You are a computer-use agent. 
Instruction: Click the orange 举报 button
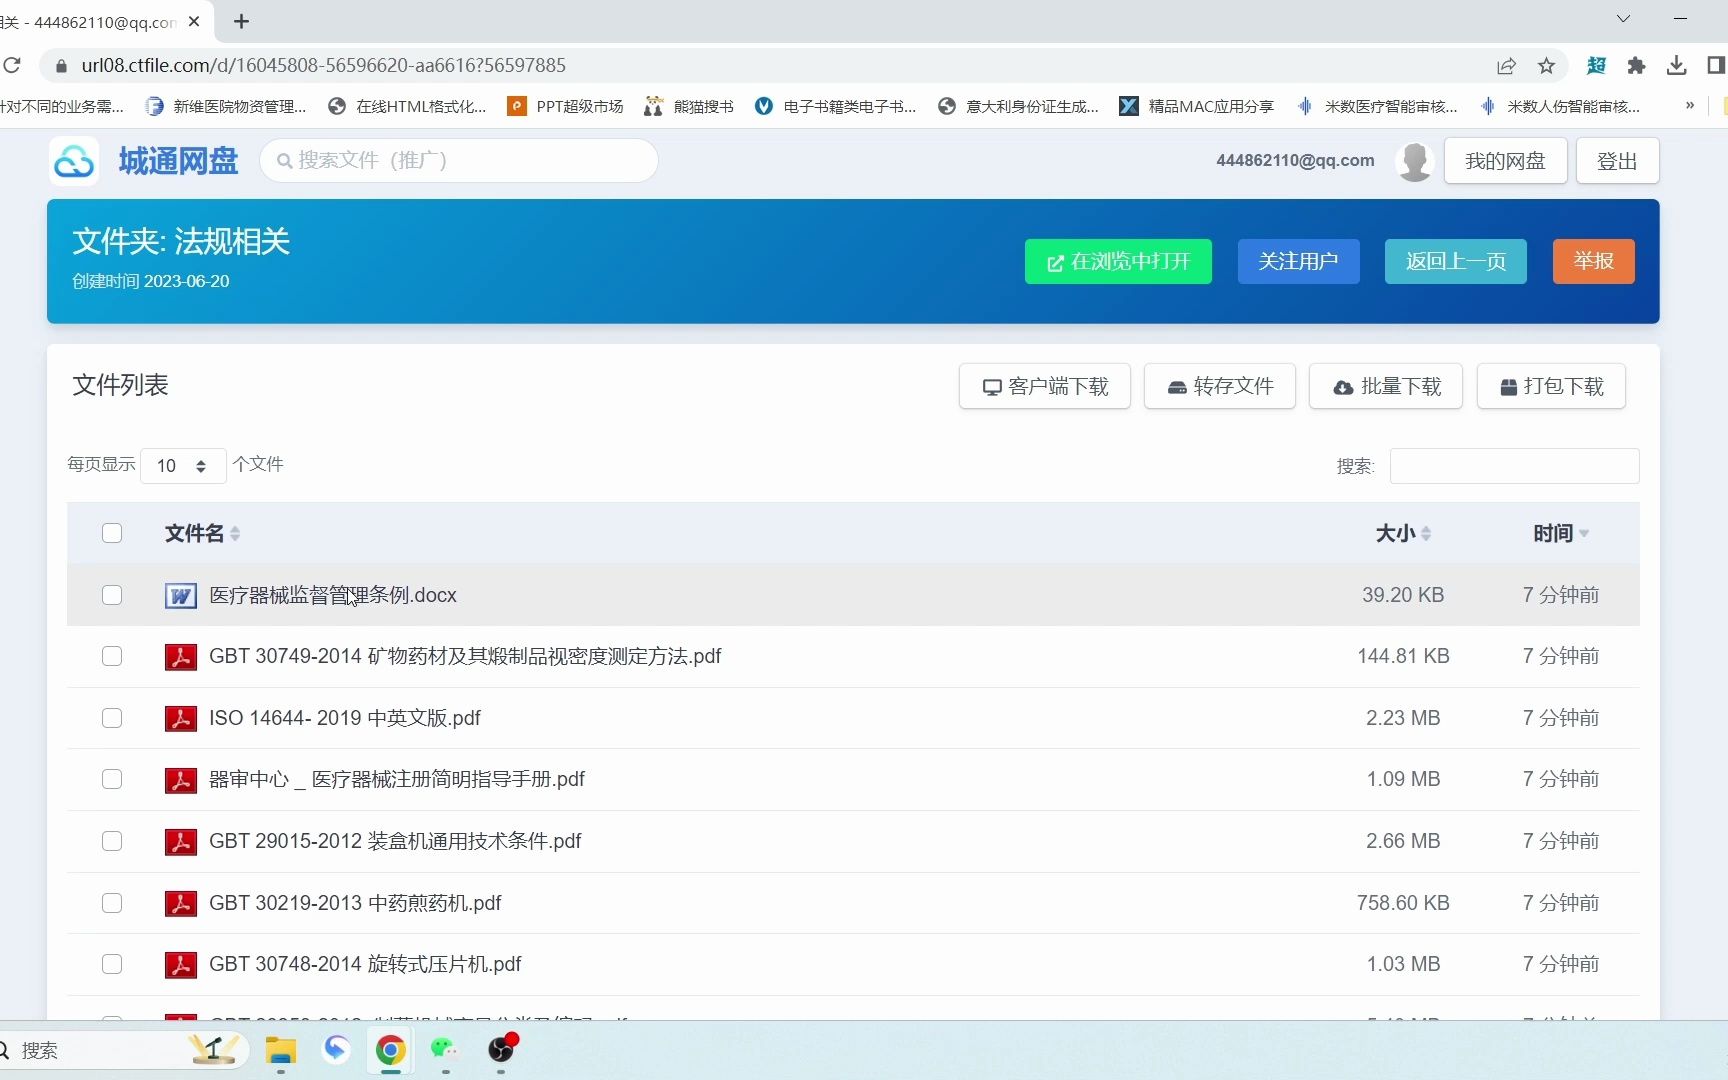1593,262
